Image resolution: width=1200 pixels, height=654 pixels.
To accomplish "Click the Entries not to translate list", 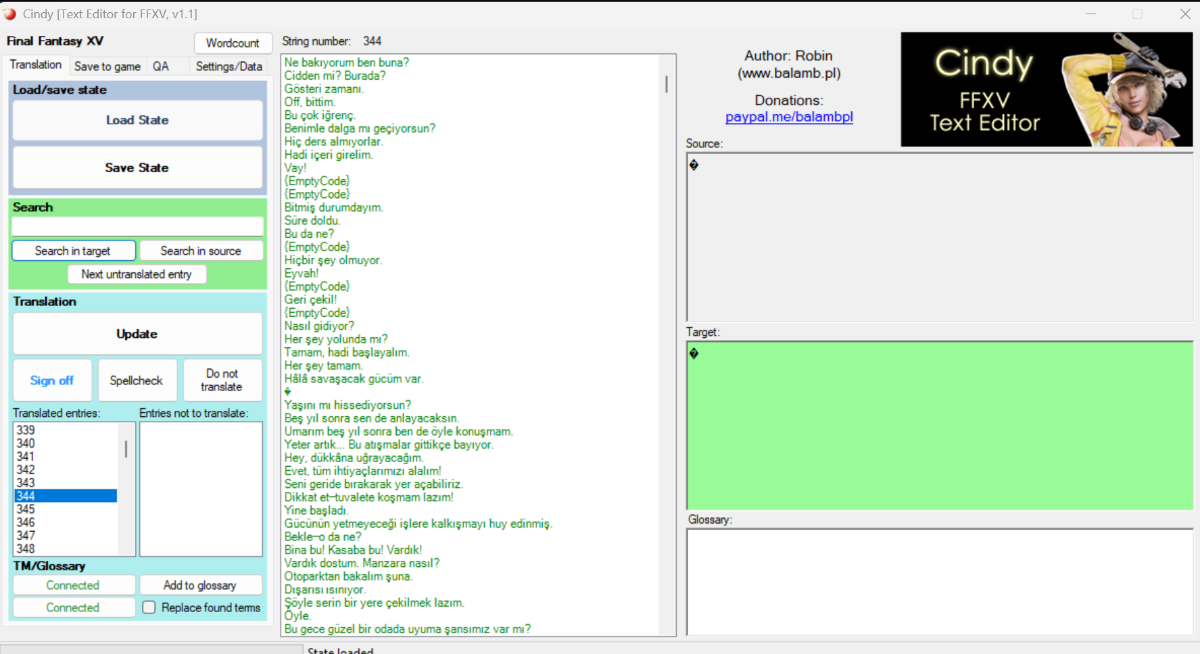I will pyautogui.click(x=201, y=489).
